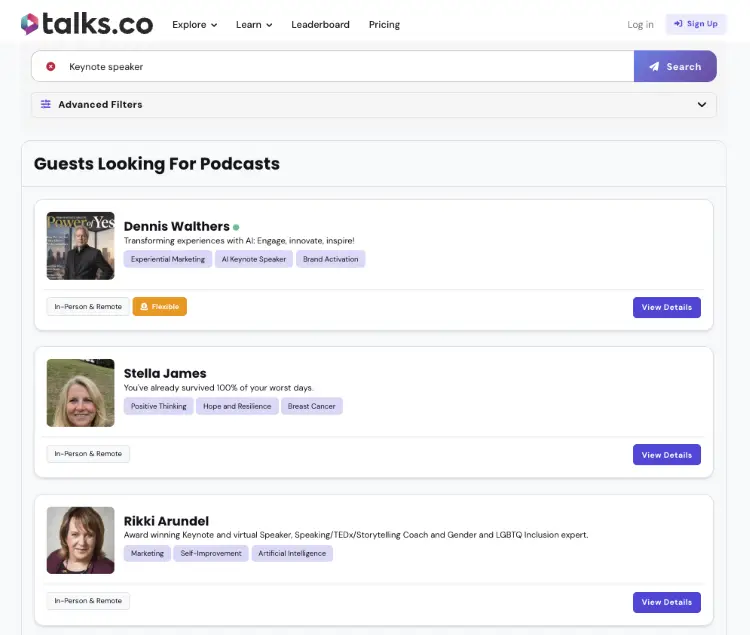Click the 'Guests Looking For Podcasts' heading
This screenshot has height=635, width=750.
point(157,164)
